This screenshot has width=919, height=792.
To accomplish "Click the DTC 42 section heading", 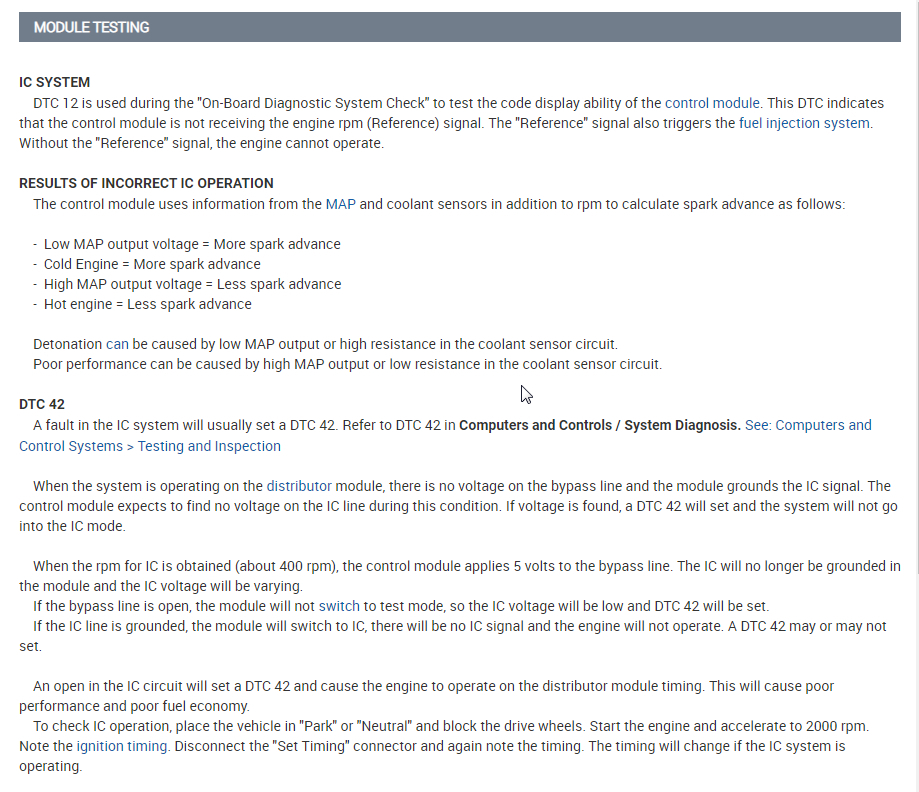I will click(x=42, y=405).
